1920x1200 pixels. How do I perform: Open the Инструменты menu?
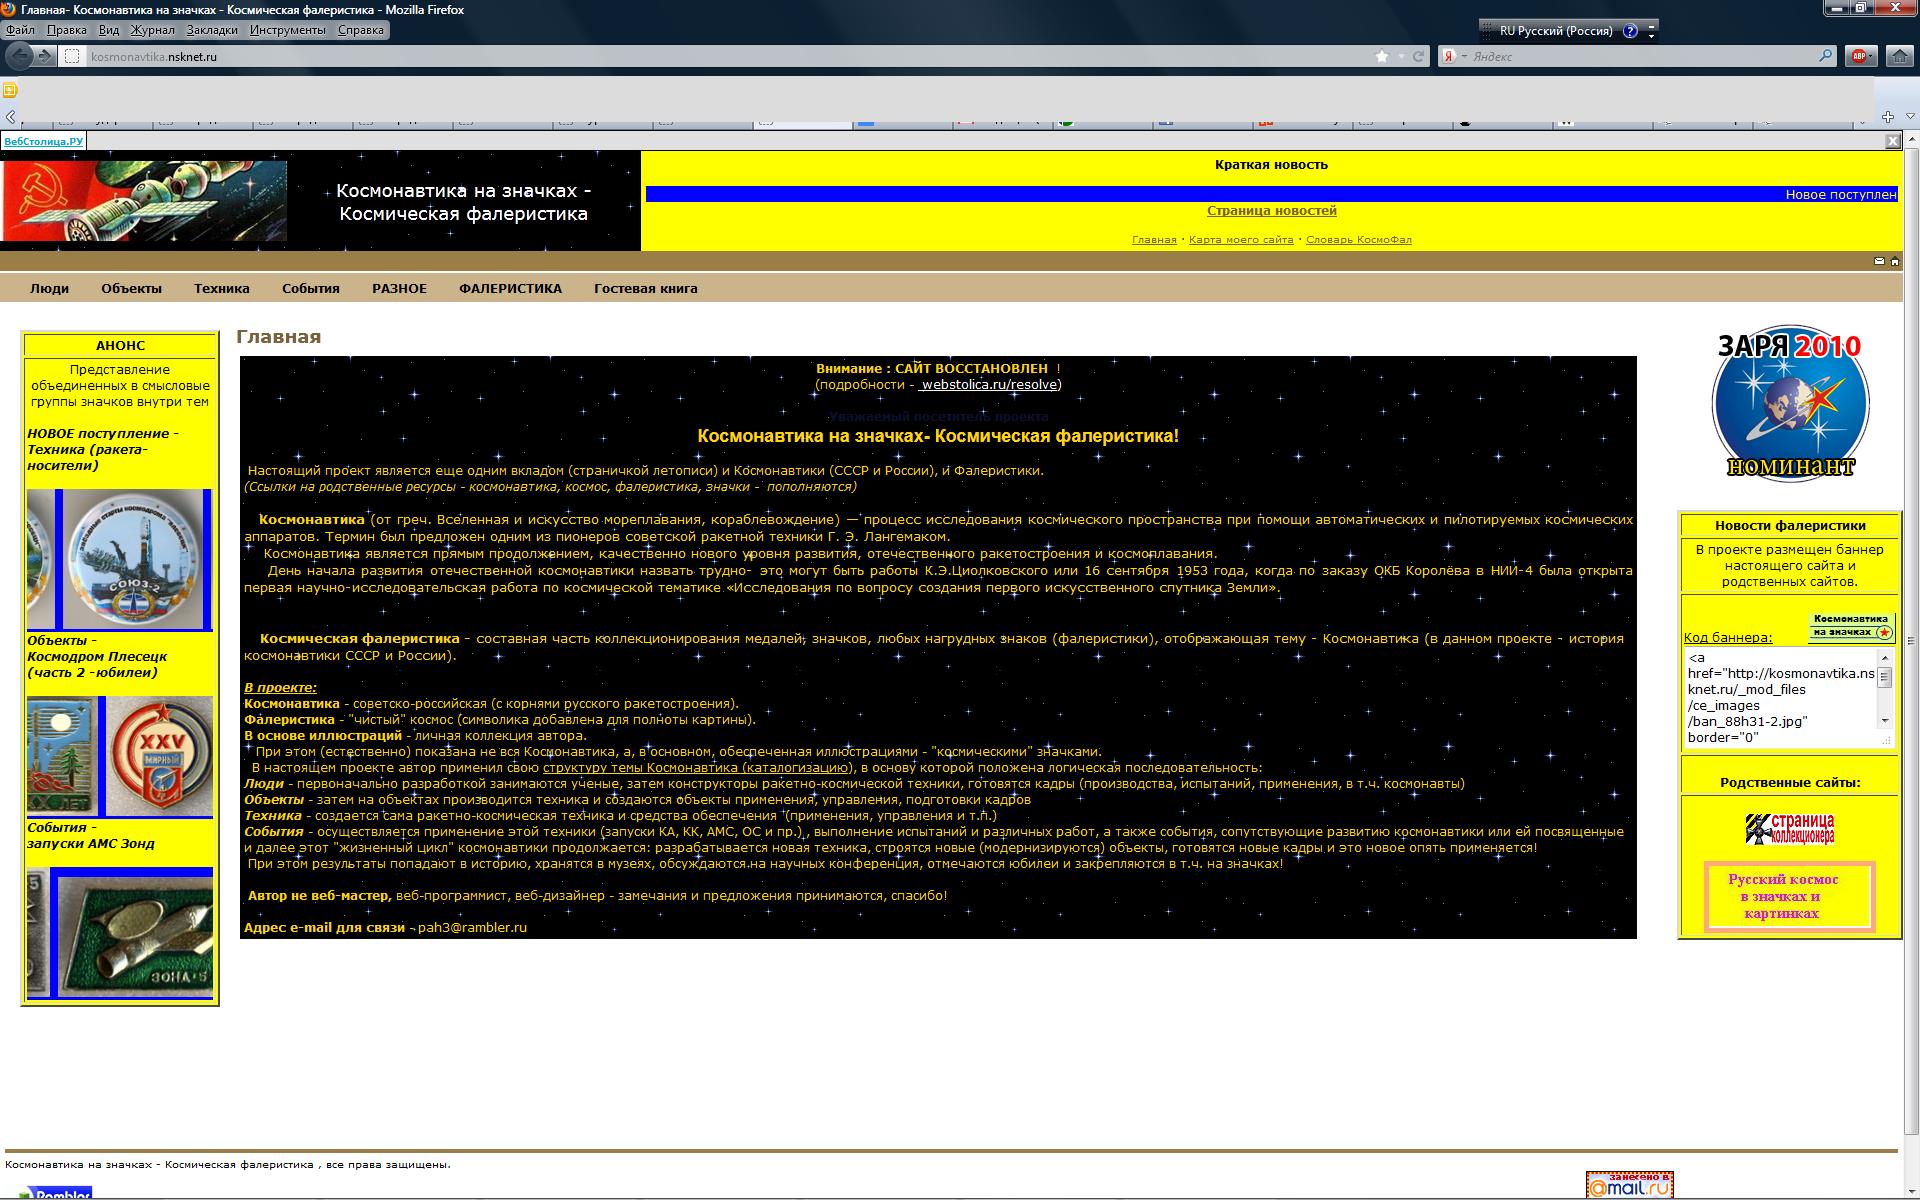[x=287, y=30]
